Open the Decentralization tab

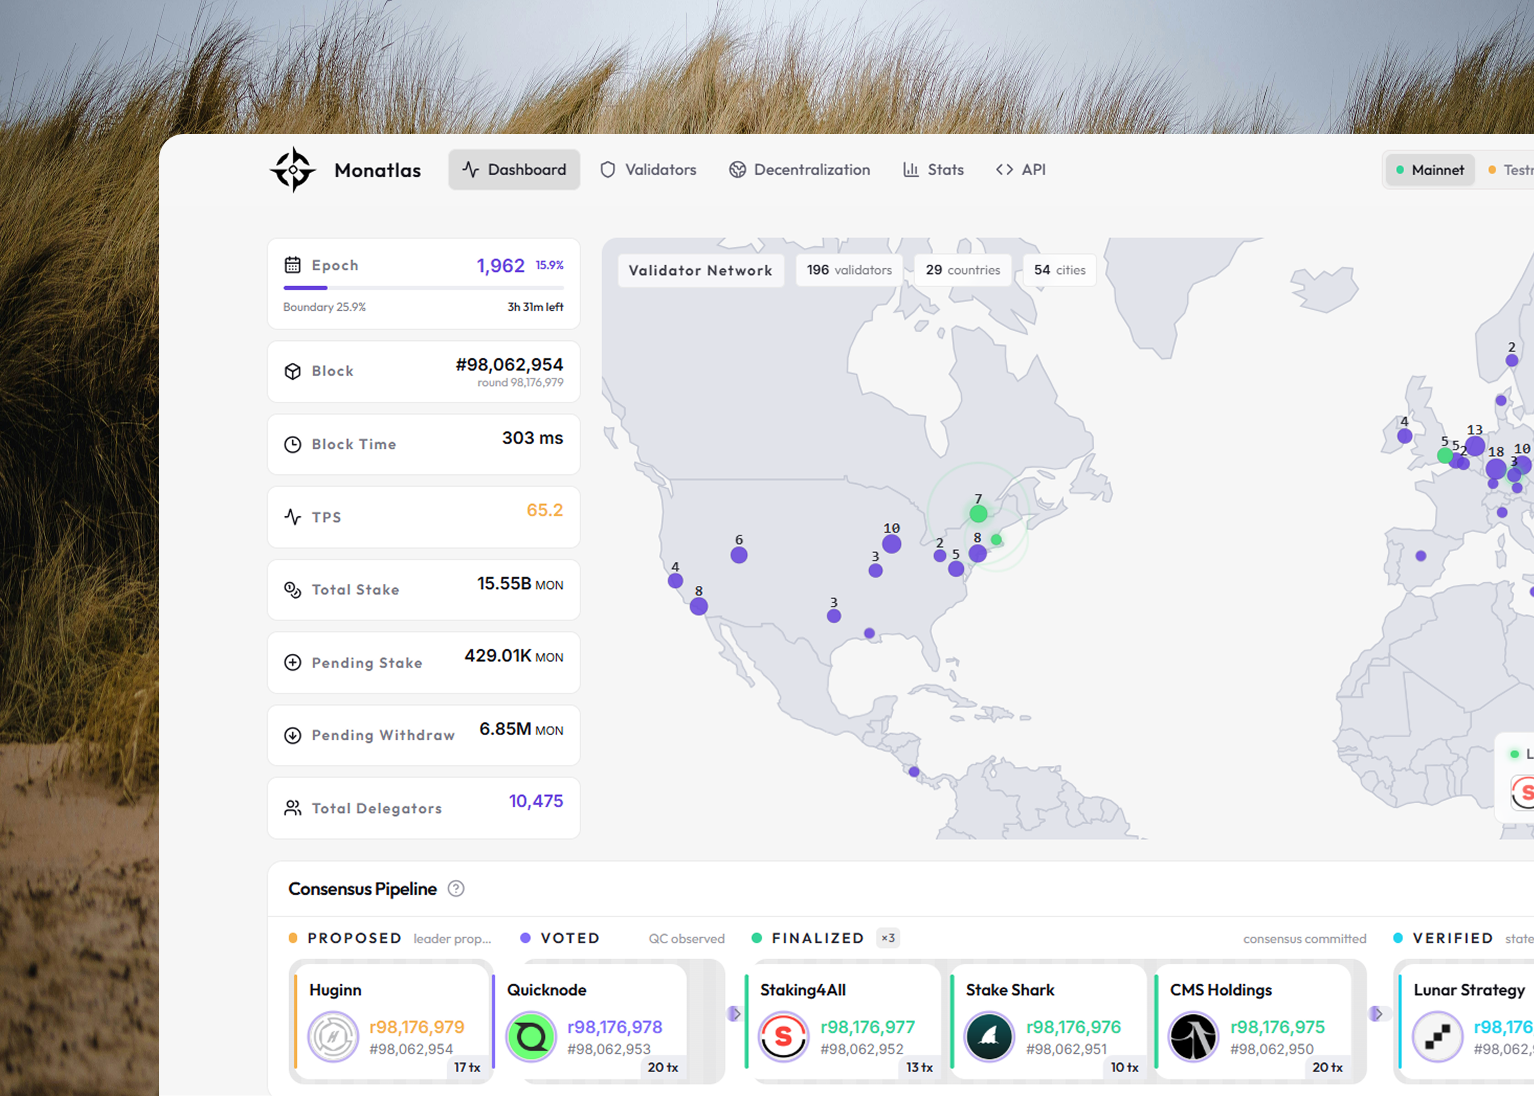(799, 170)
